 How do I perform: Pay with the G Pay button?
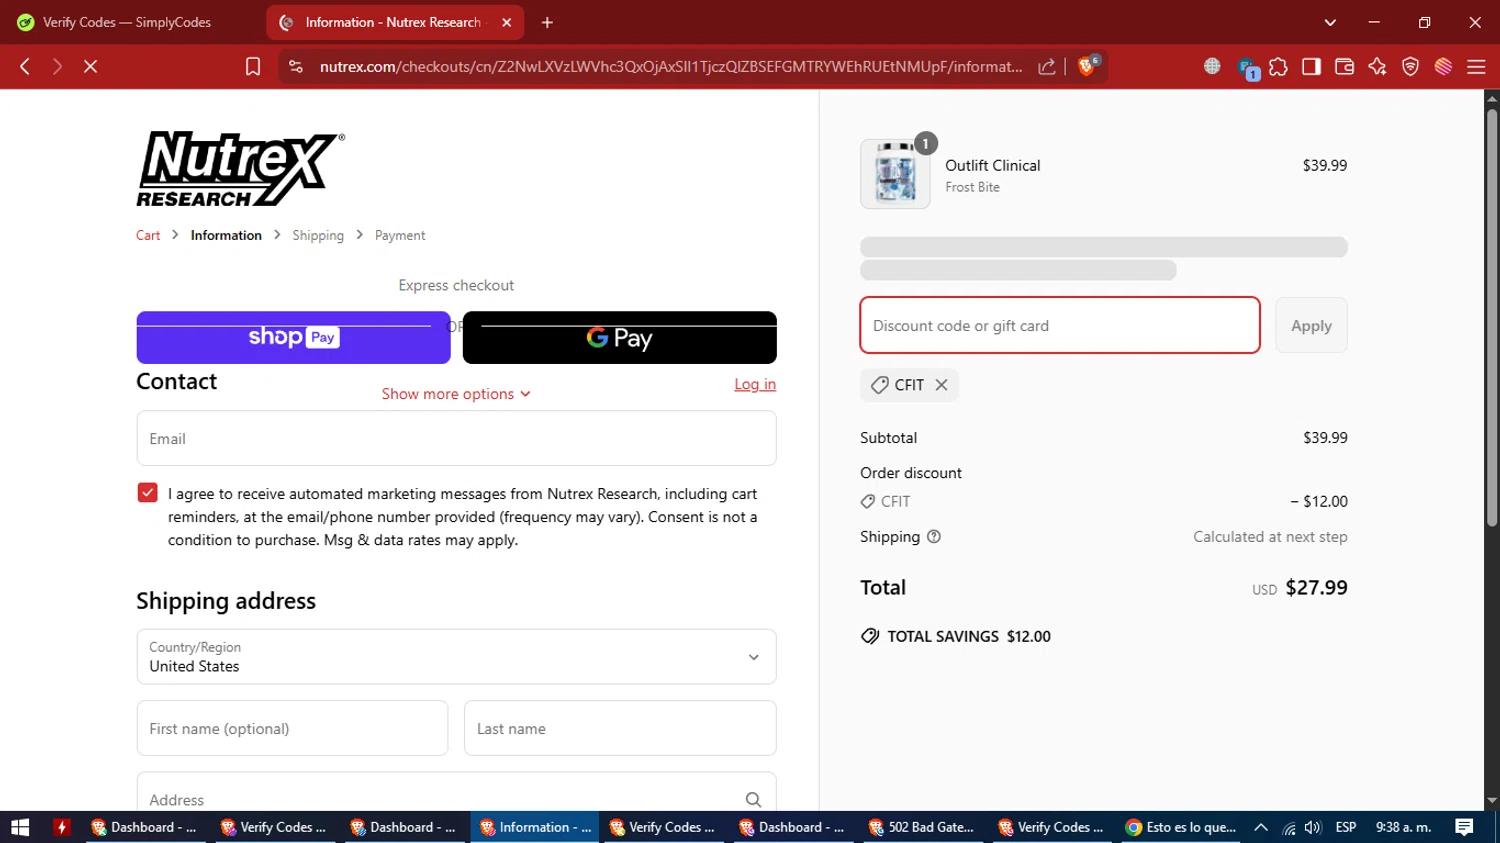coord(619,337)
